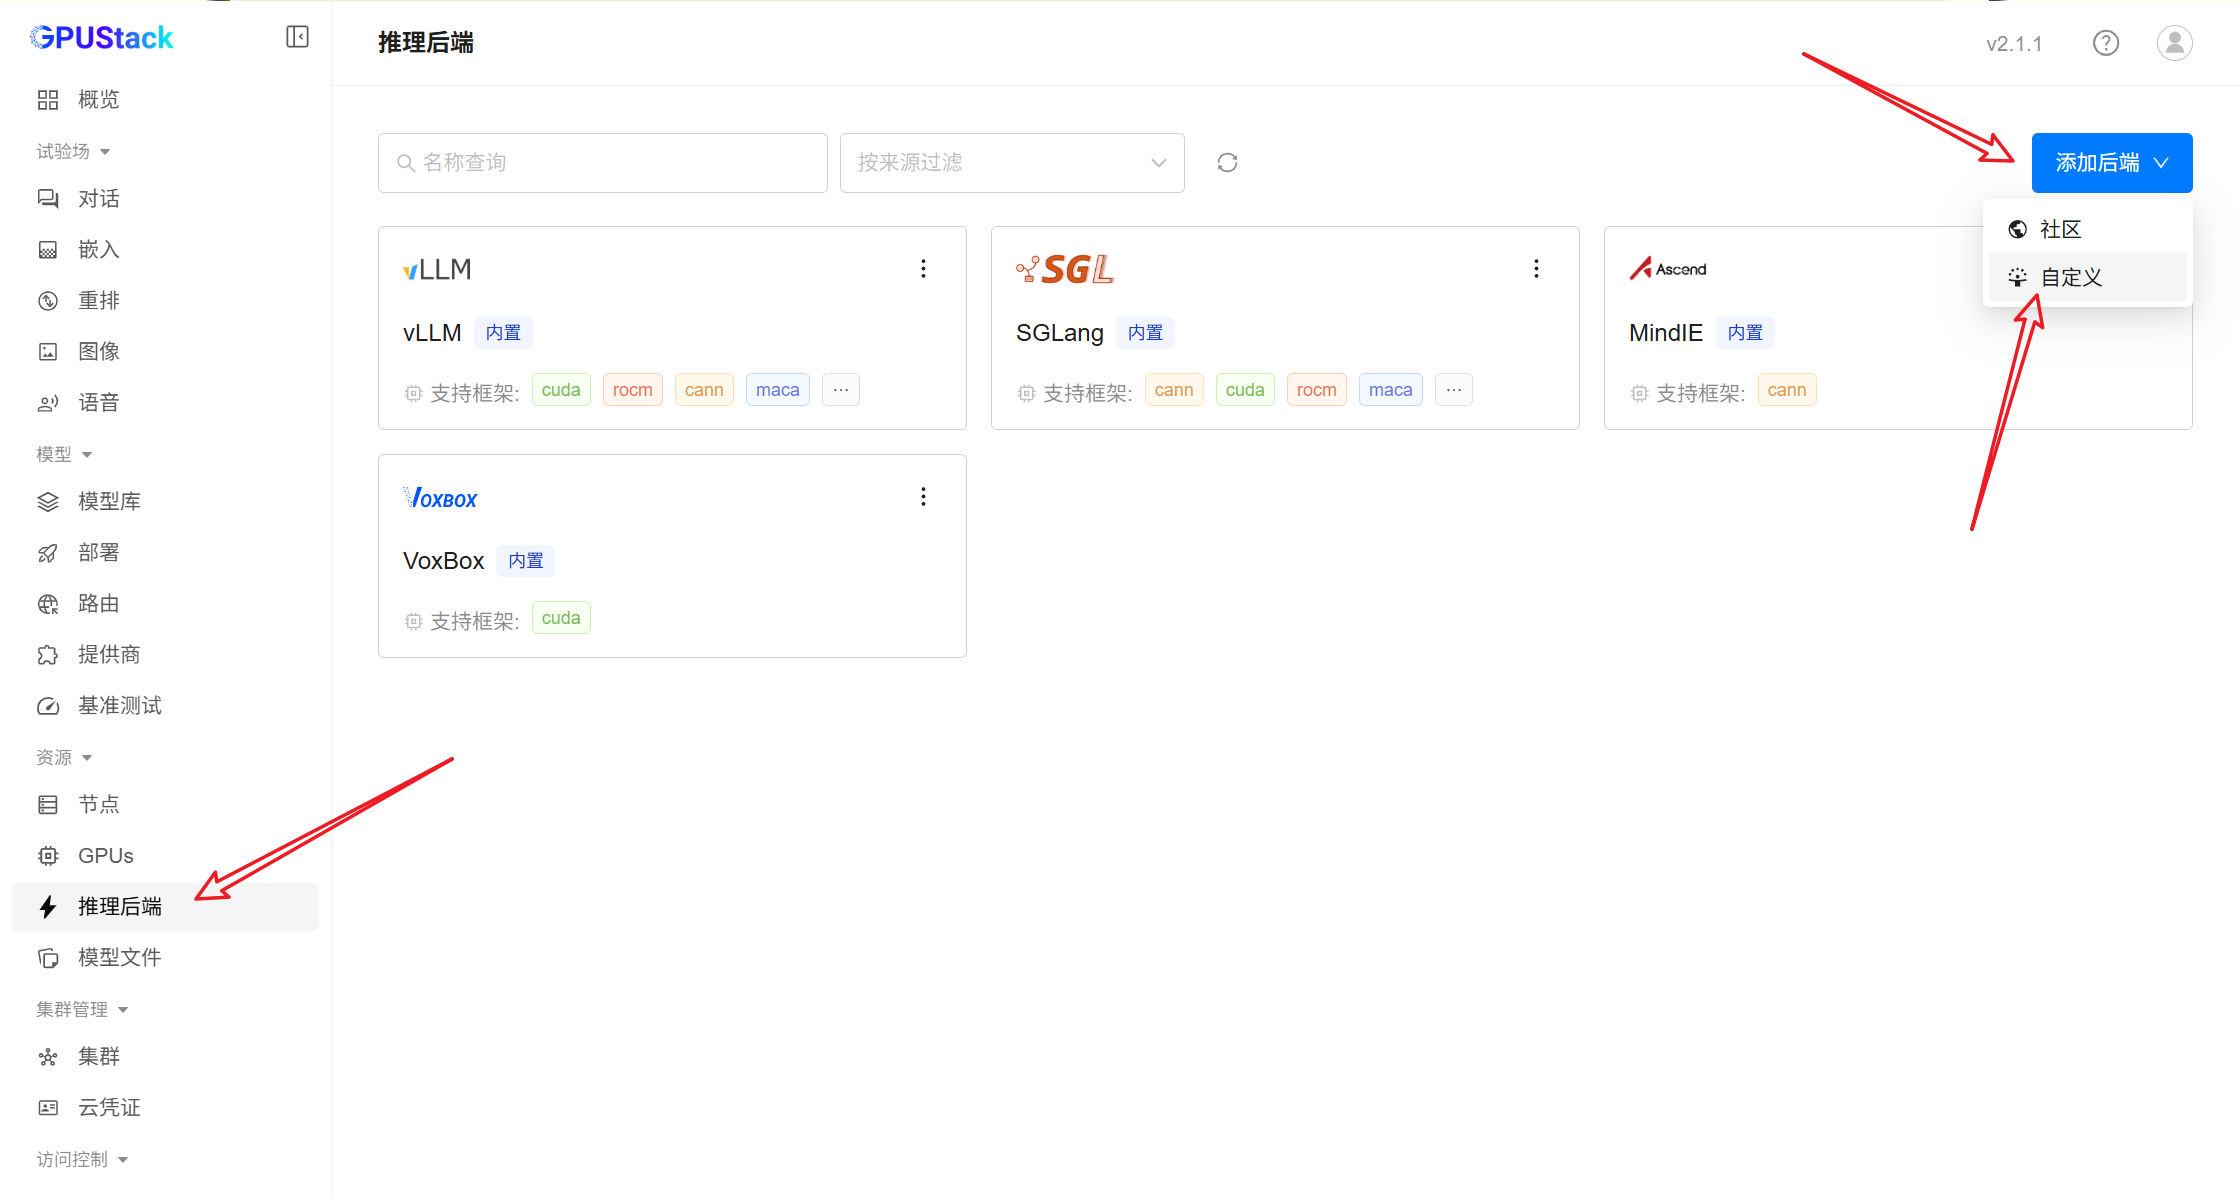Go to GPUs in the sidebar
The image size is (2240, 1198).
click(x=105, y=856)
